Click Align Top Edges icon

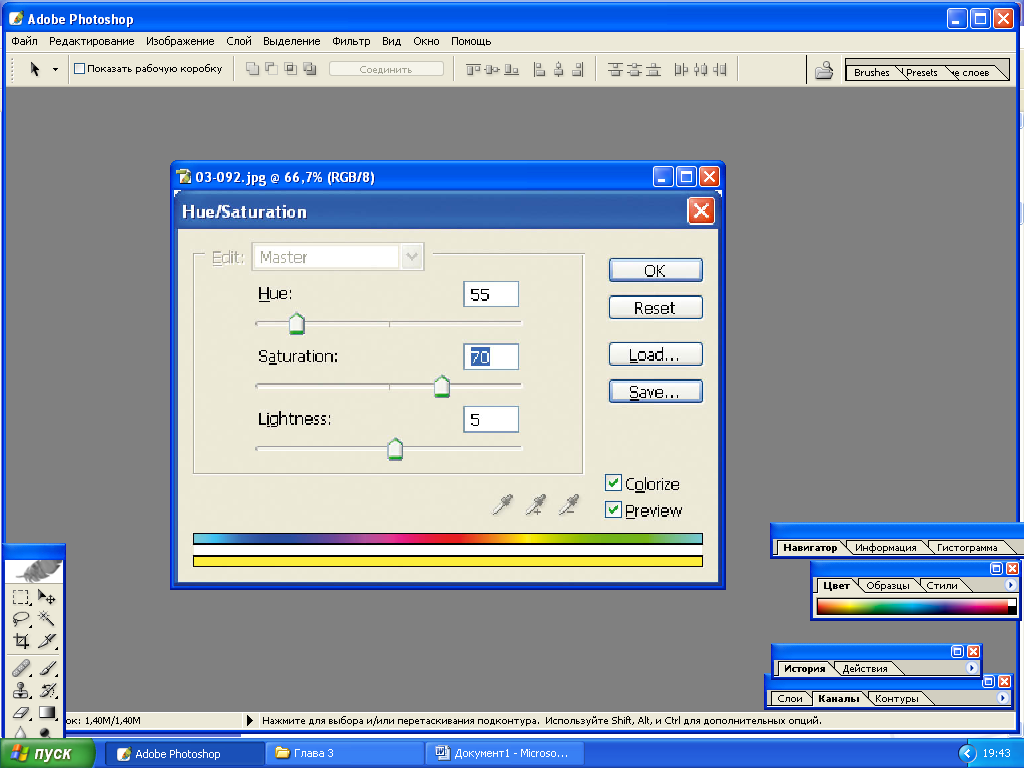(473, 69)
